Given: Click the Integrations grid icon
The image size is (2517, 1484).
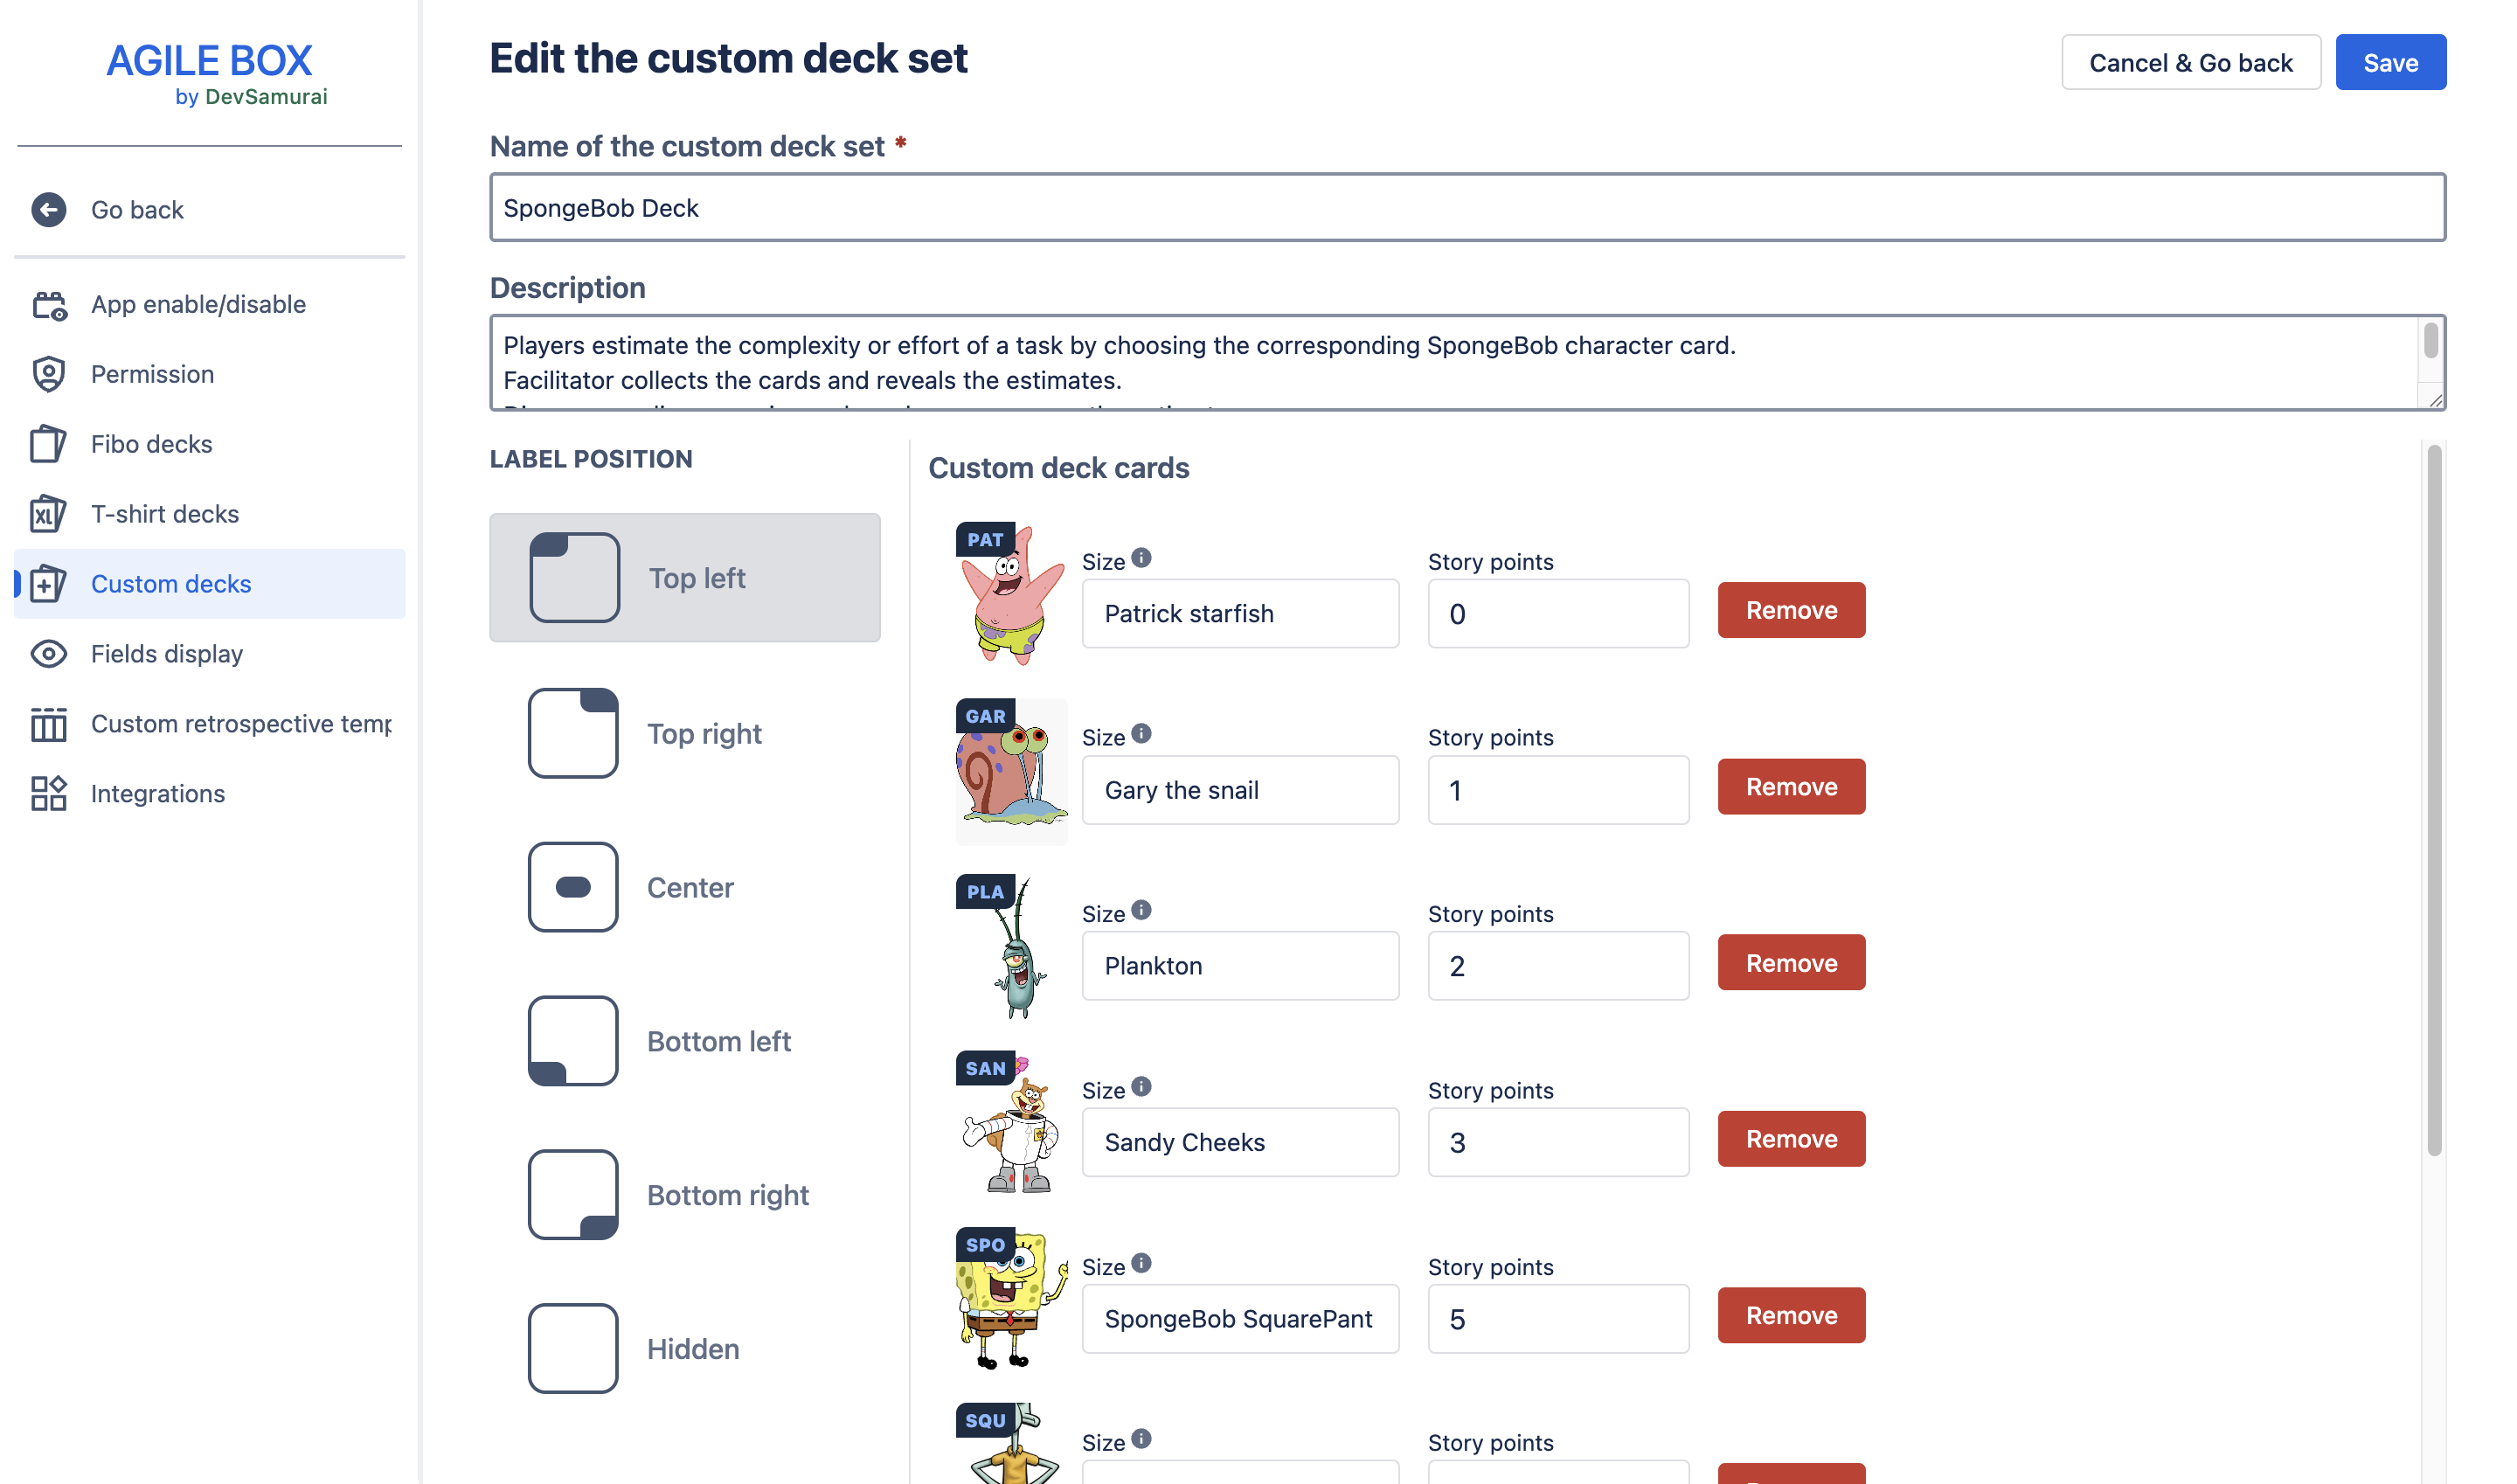Looking at the screenshot, I should (48, 794).
